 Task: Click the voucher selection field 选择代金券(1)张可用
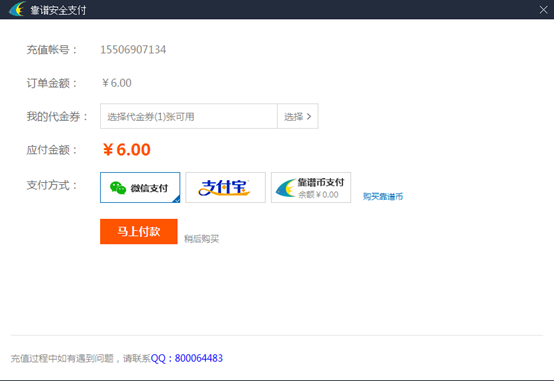[x=189, y=116]
